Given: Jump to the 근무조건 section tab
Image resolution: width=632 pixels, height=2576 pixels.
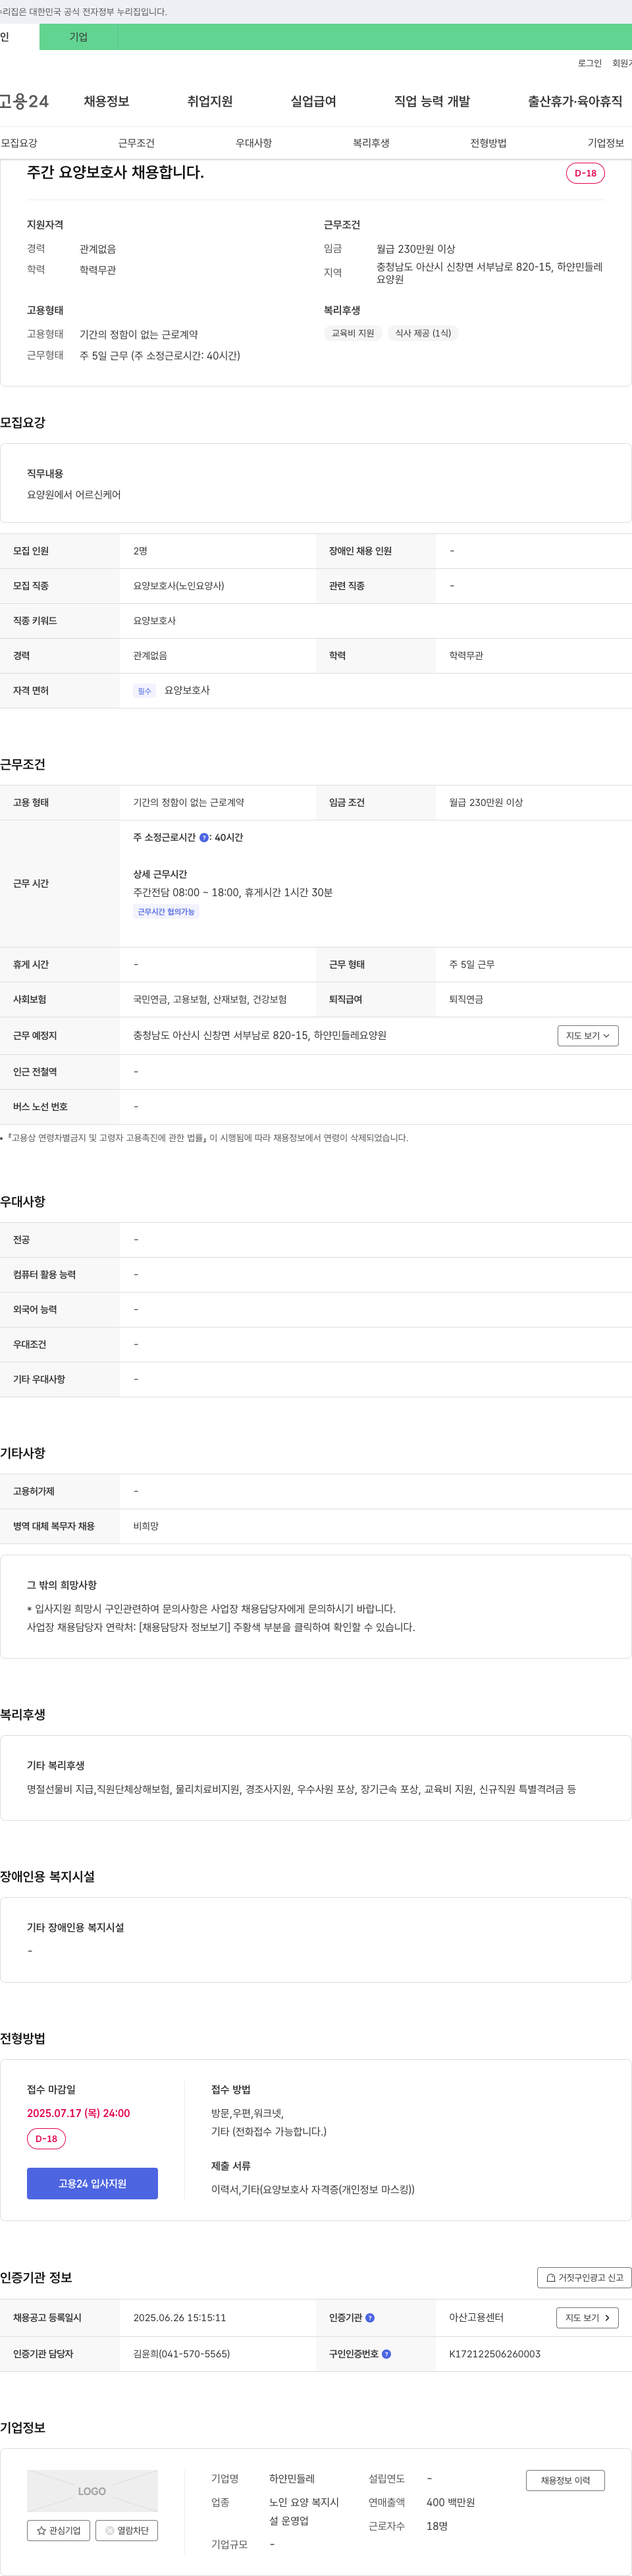Looking at the screenshot, I should tap(136, 143).
